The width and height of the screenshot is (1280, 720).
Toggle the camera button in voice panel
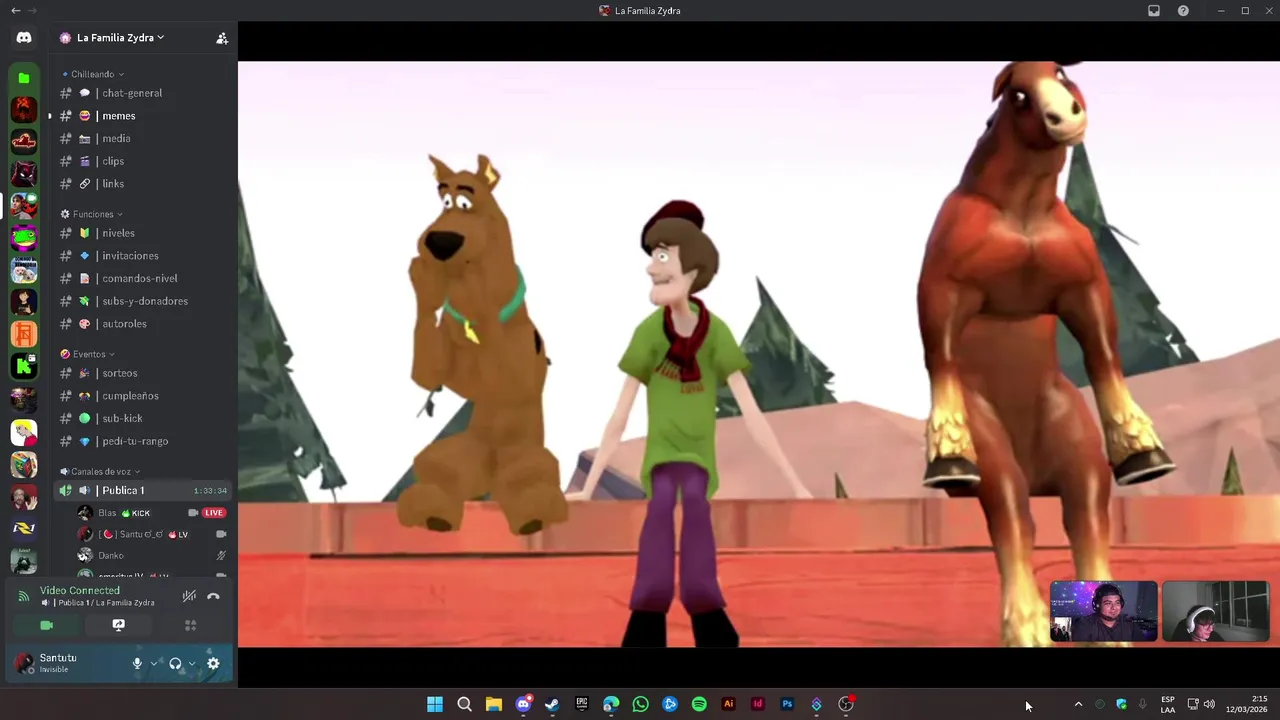pos(46,625)
